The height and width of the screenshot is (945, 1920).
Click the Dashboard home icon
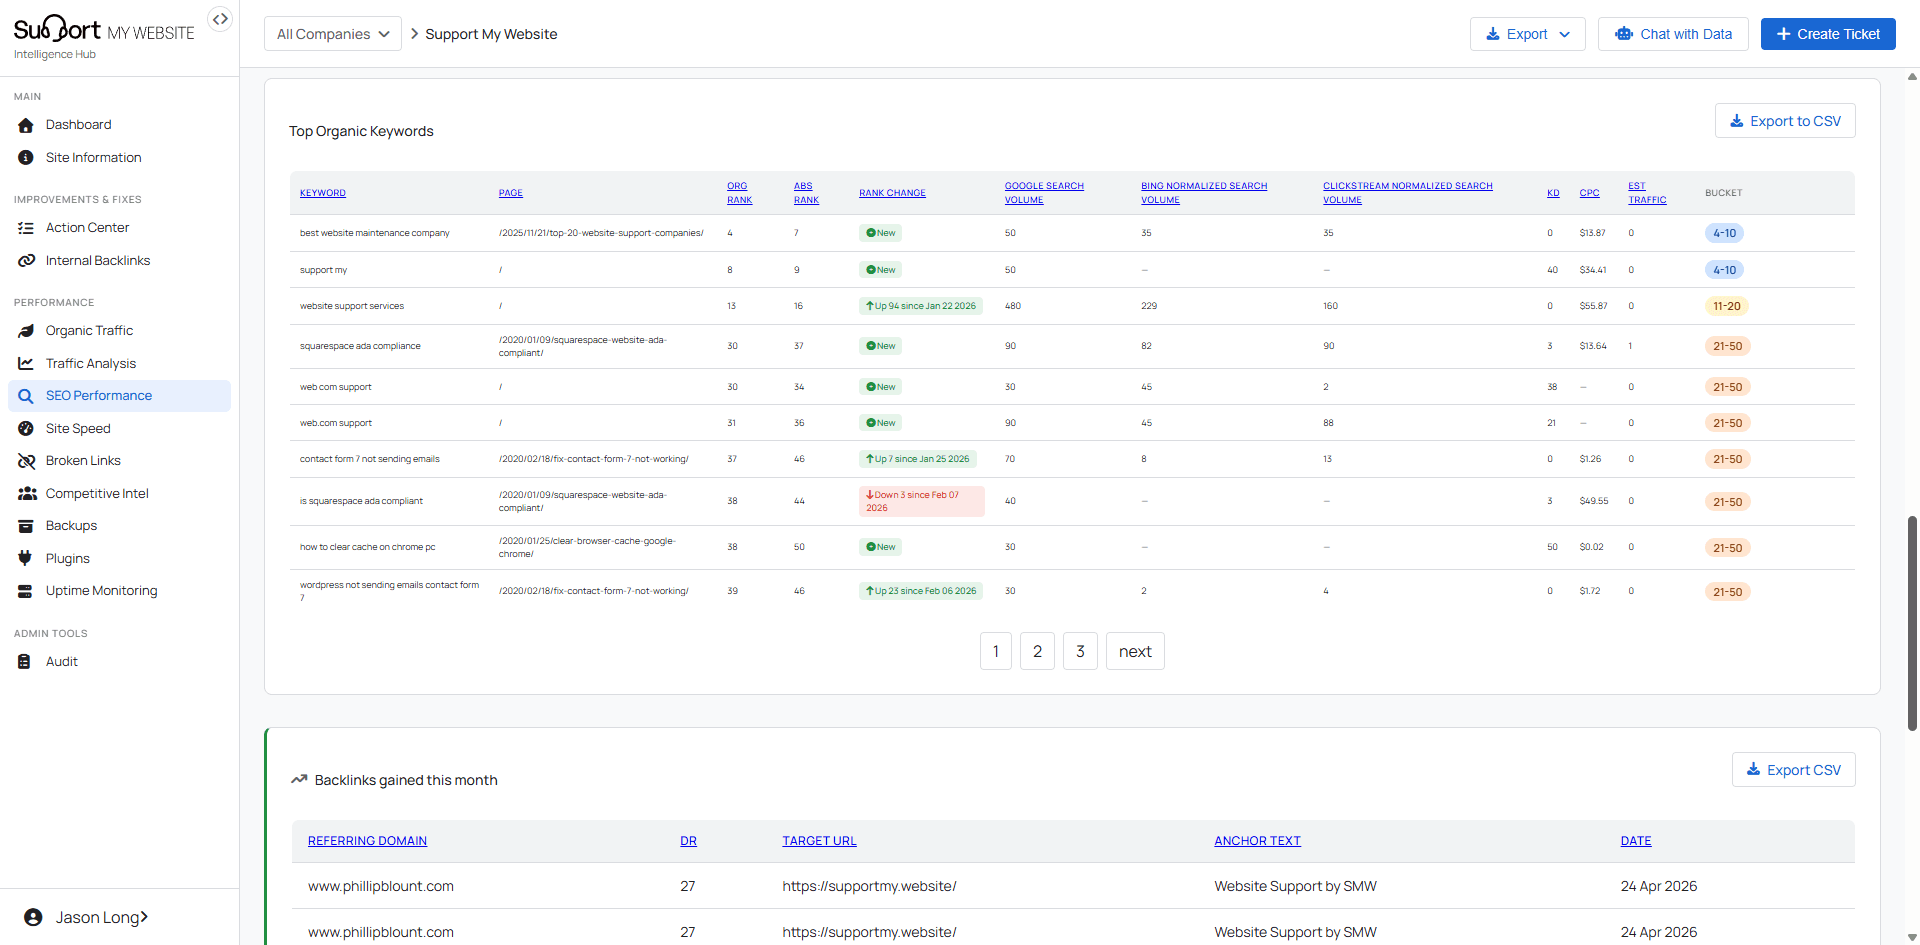tap(26, 125)
